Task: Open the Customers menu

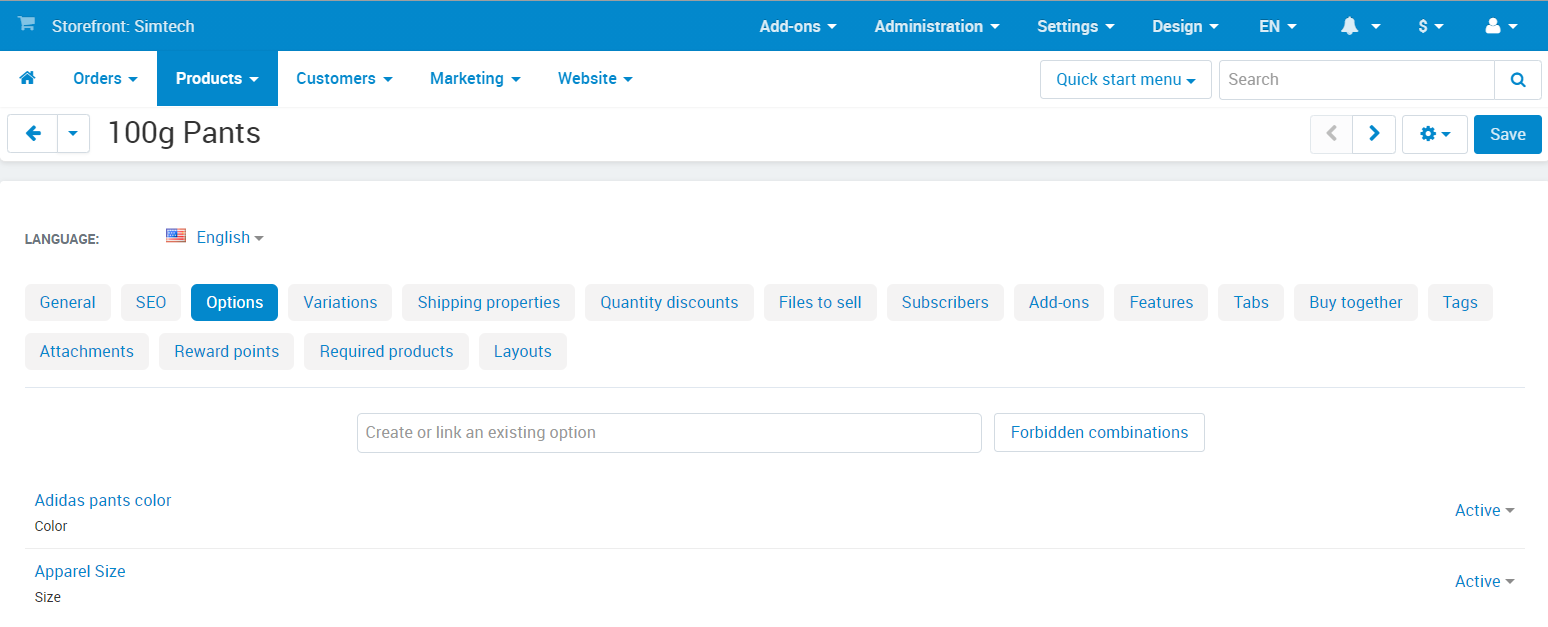Action: click(x=344, y=78)
